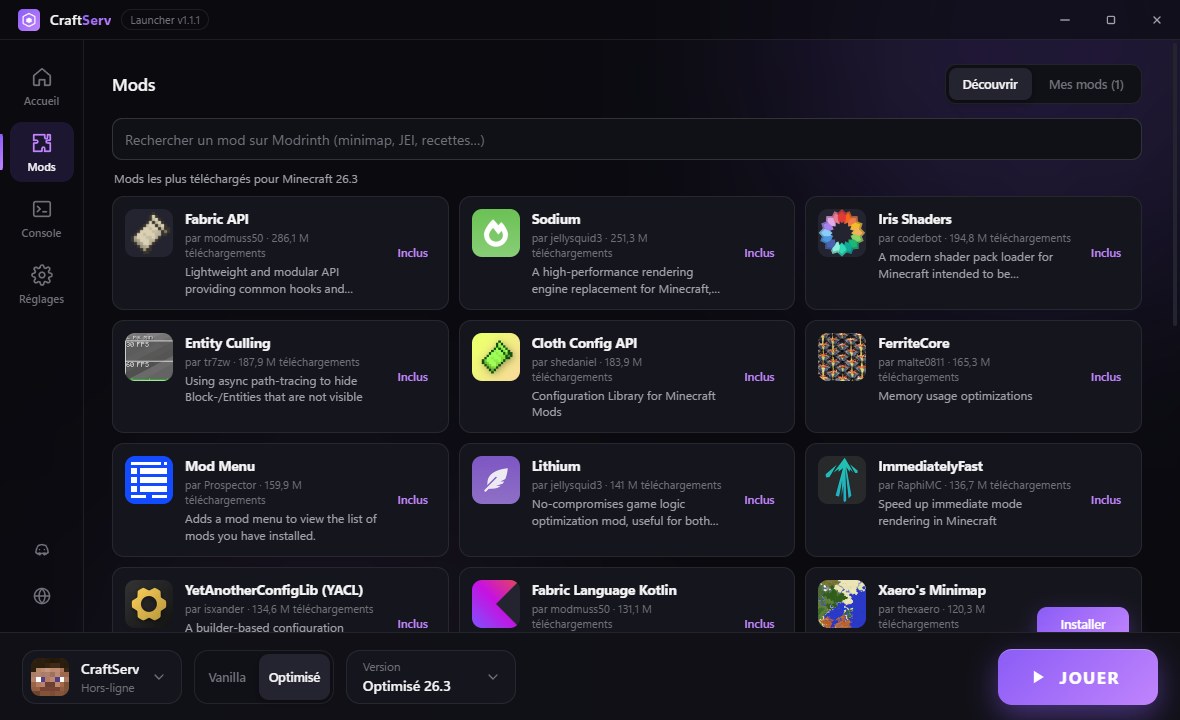The width and height of the screenshot is (1180, 720).
Task: Click the Launcher v1.1.1 version badge
Action: 165,20
